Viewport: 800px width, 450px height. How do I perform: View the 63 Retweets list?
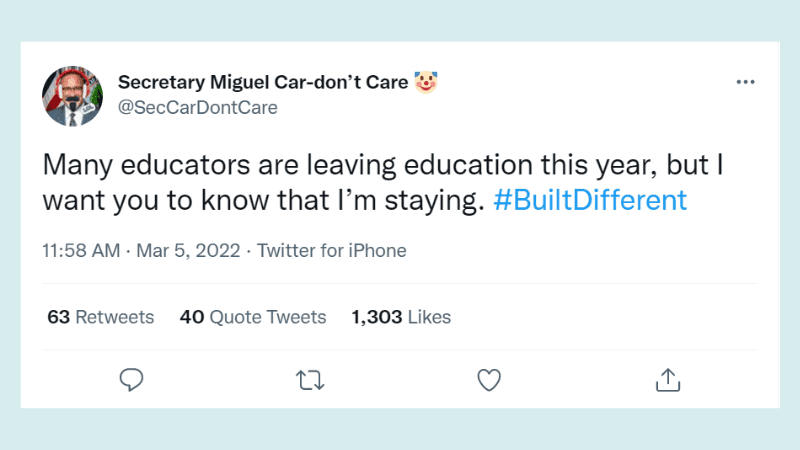click(x=101, y=317)
